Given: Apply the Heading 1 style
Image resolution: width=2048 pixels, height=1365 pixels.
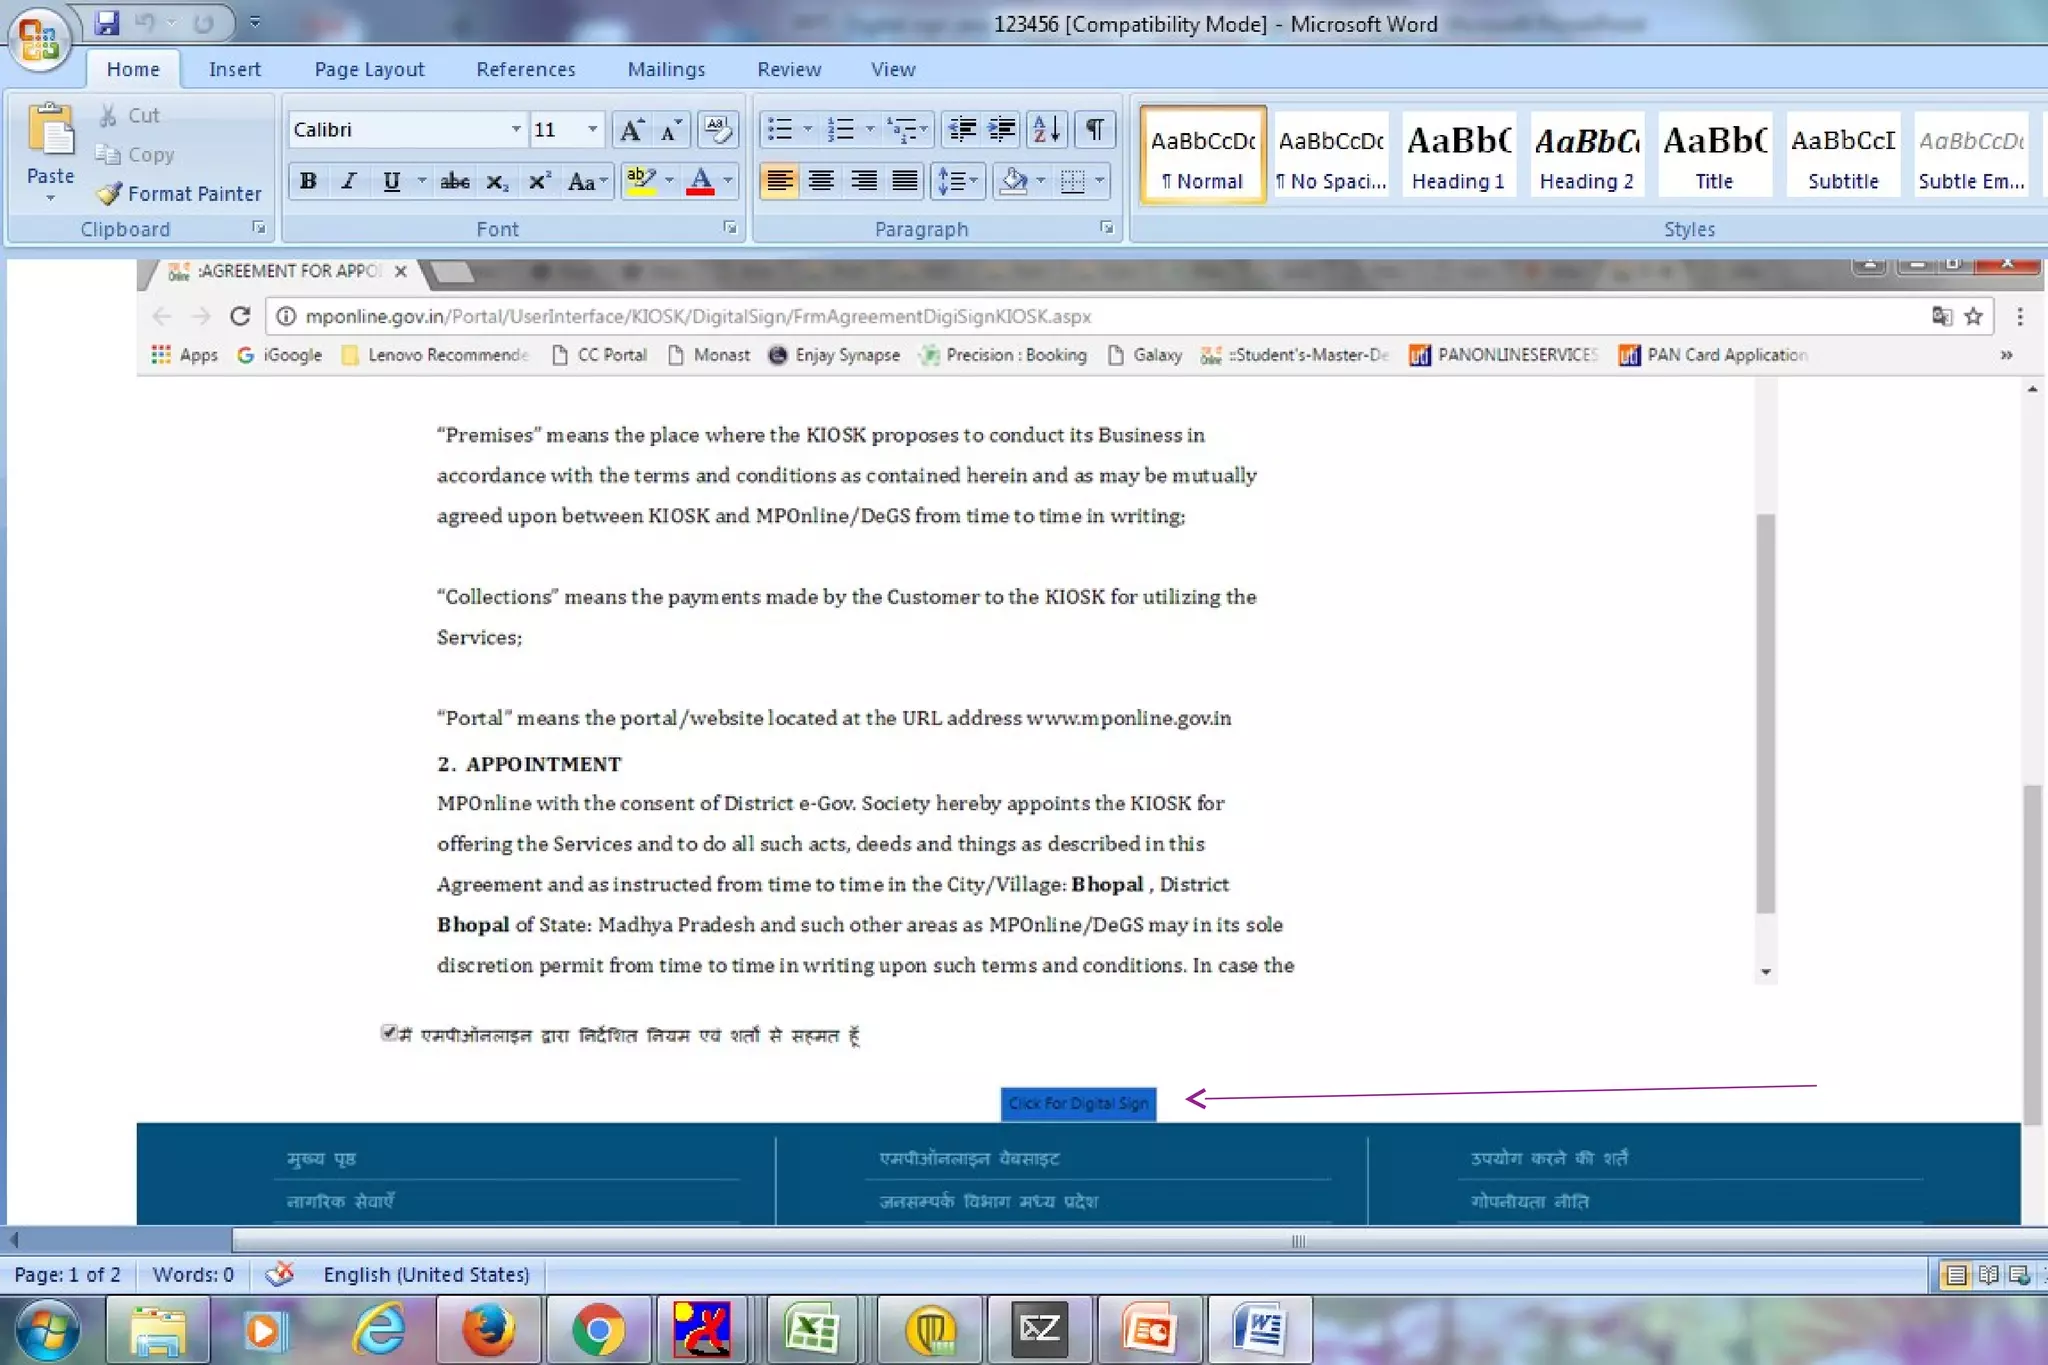Looking at the screenshot, I should tap(1458, 155).
